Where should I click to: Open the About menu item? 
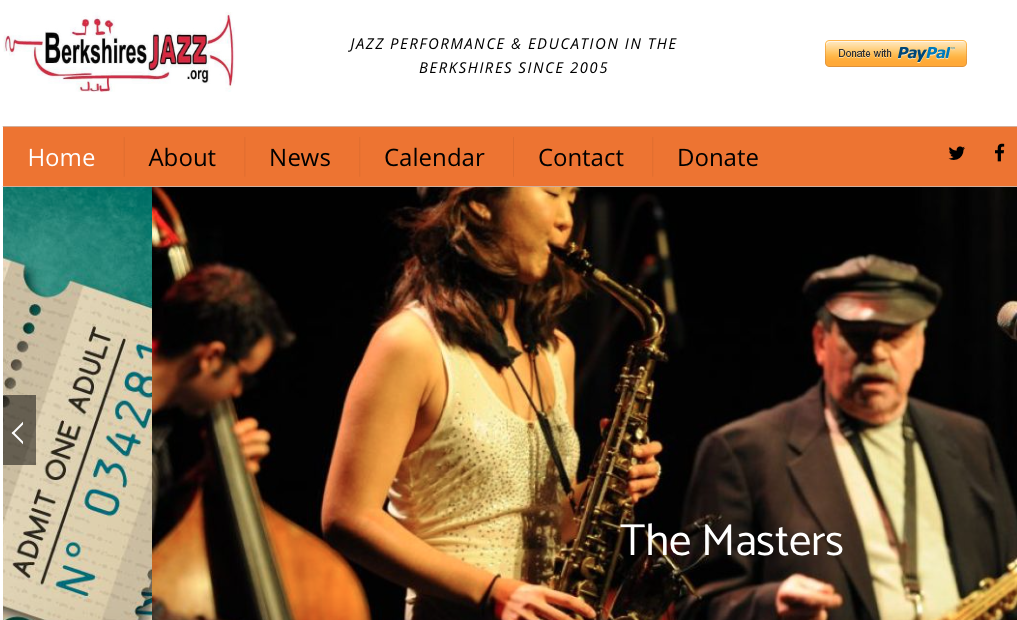pos(182,158)
